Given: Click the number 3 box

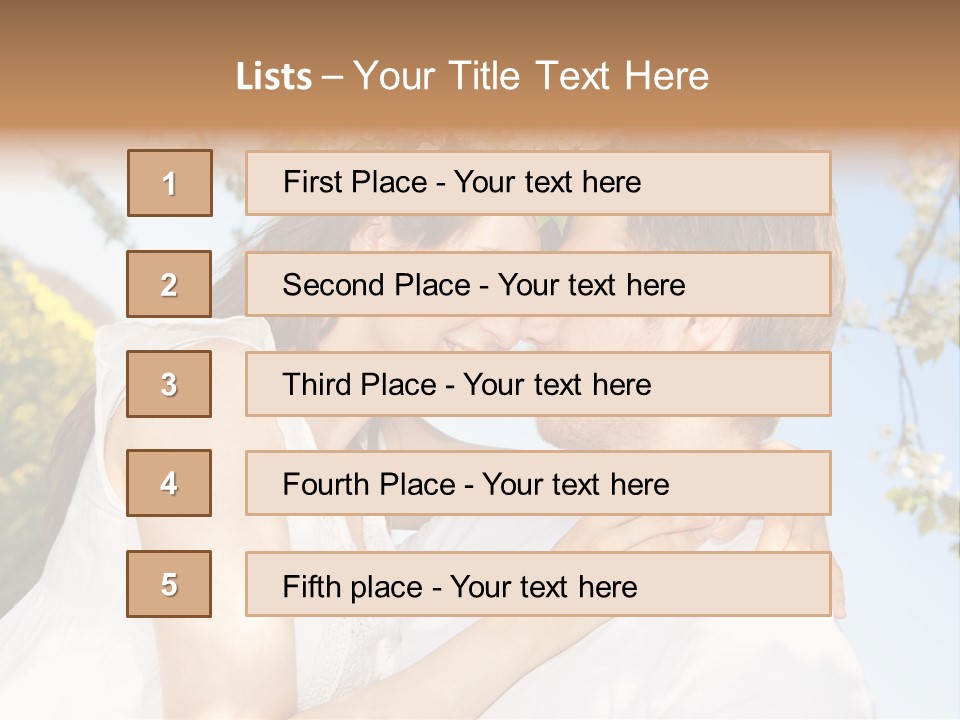Looking at the screenshot, I should tap(170, 384).
